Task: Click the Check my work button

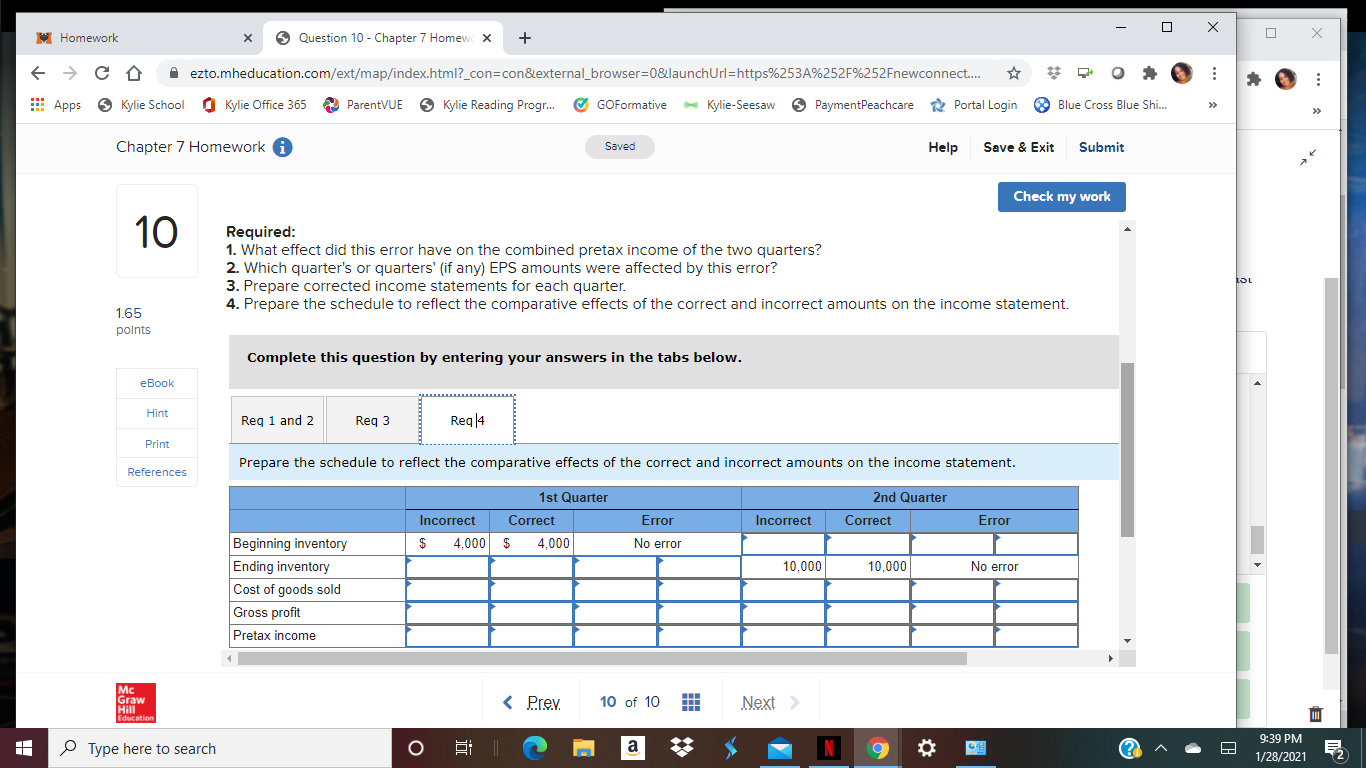Action: (x=1061, y=197)
